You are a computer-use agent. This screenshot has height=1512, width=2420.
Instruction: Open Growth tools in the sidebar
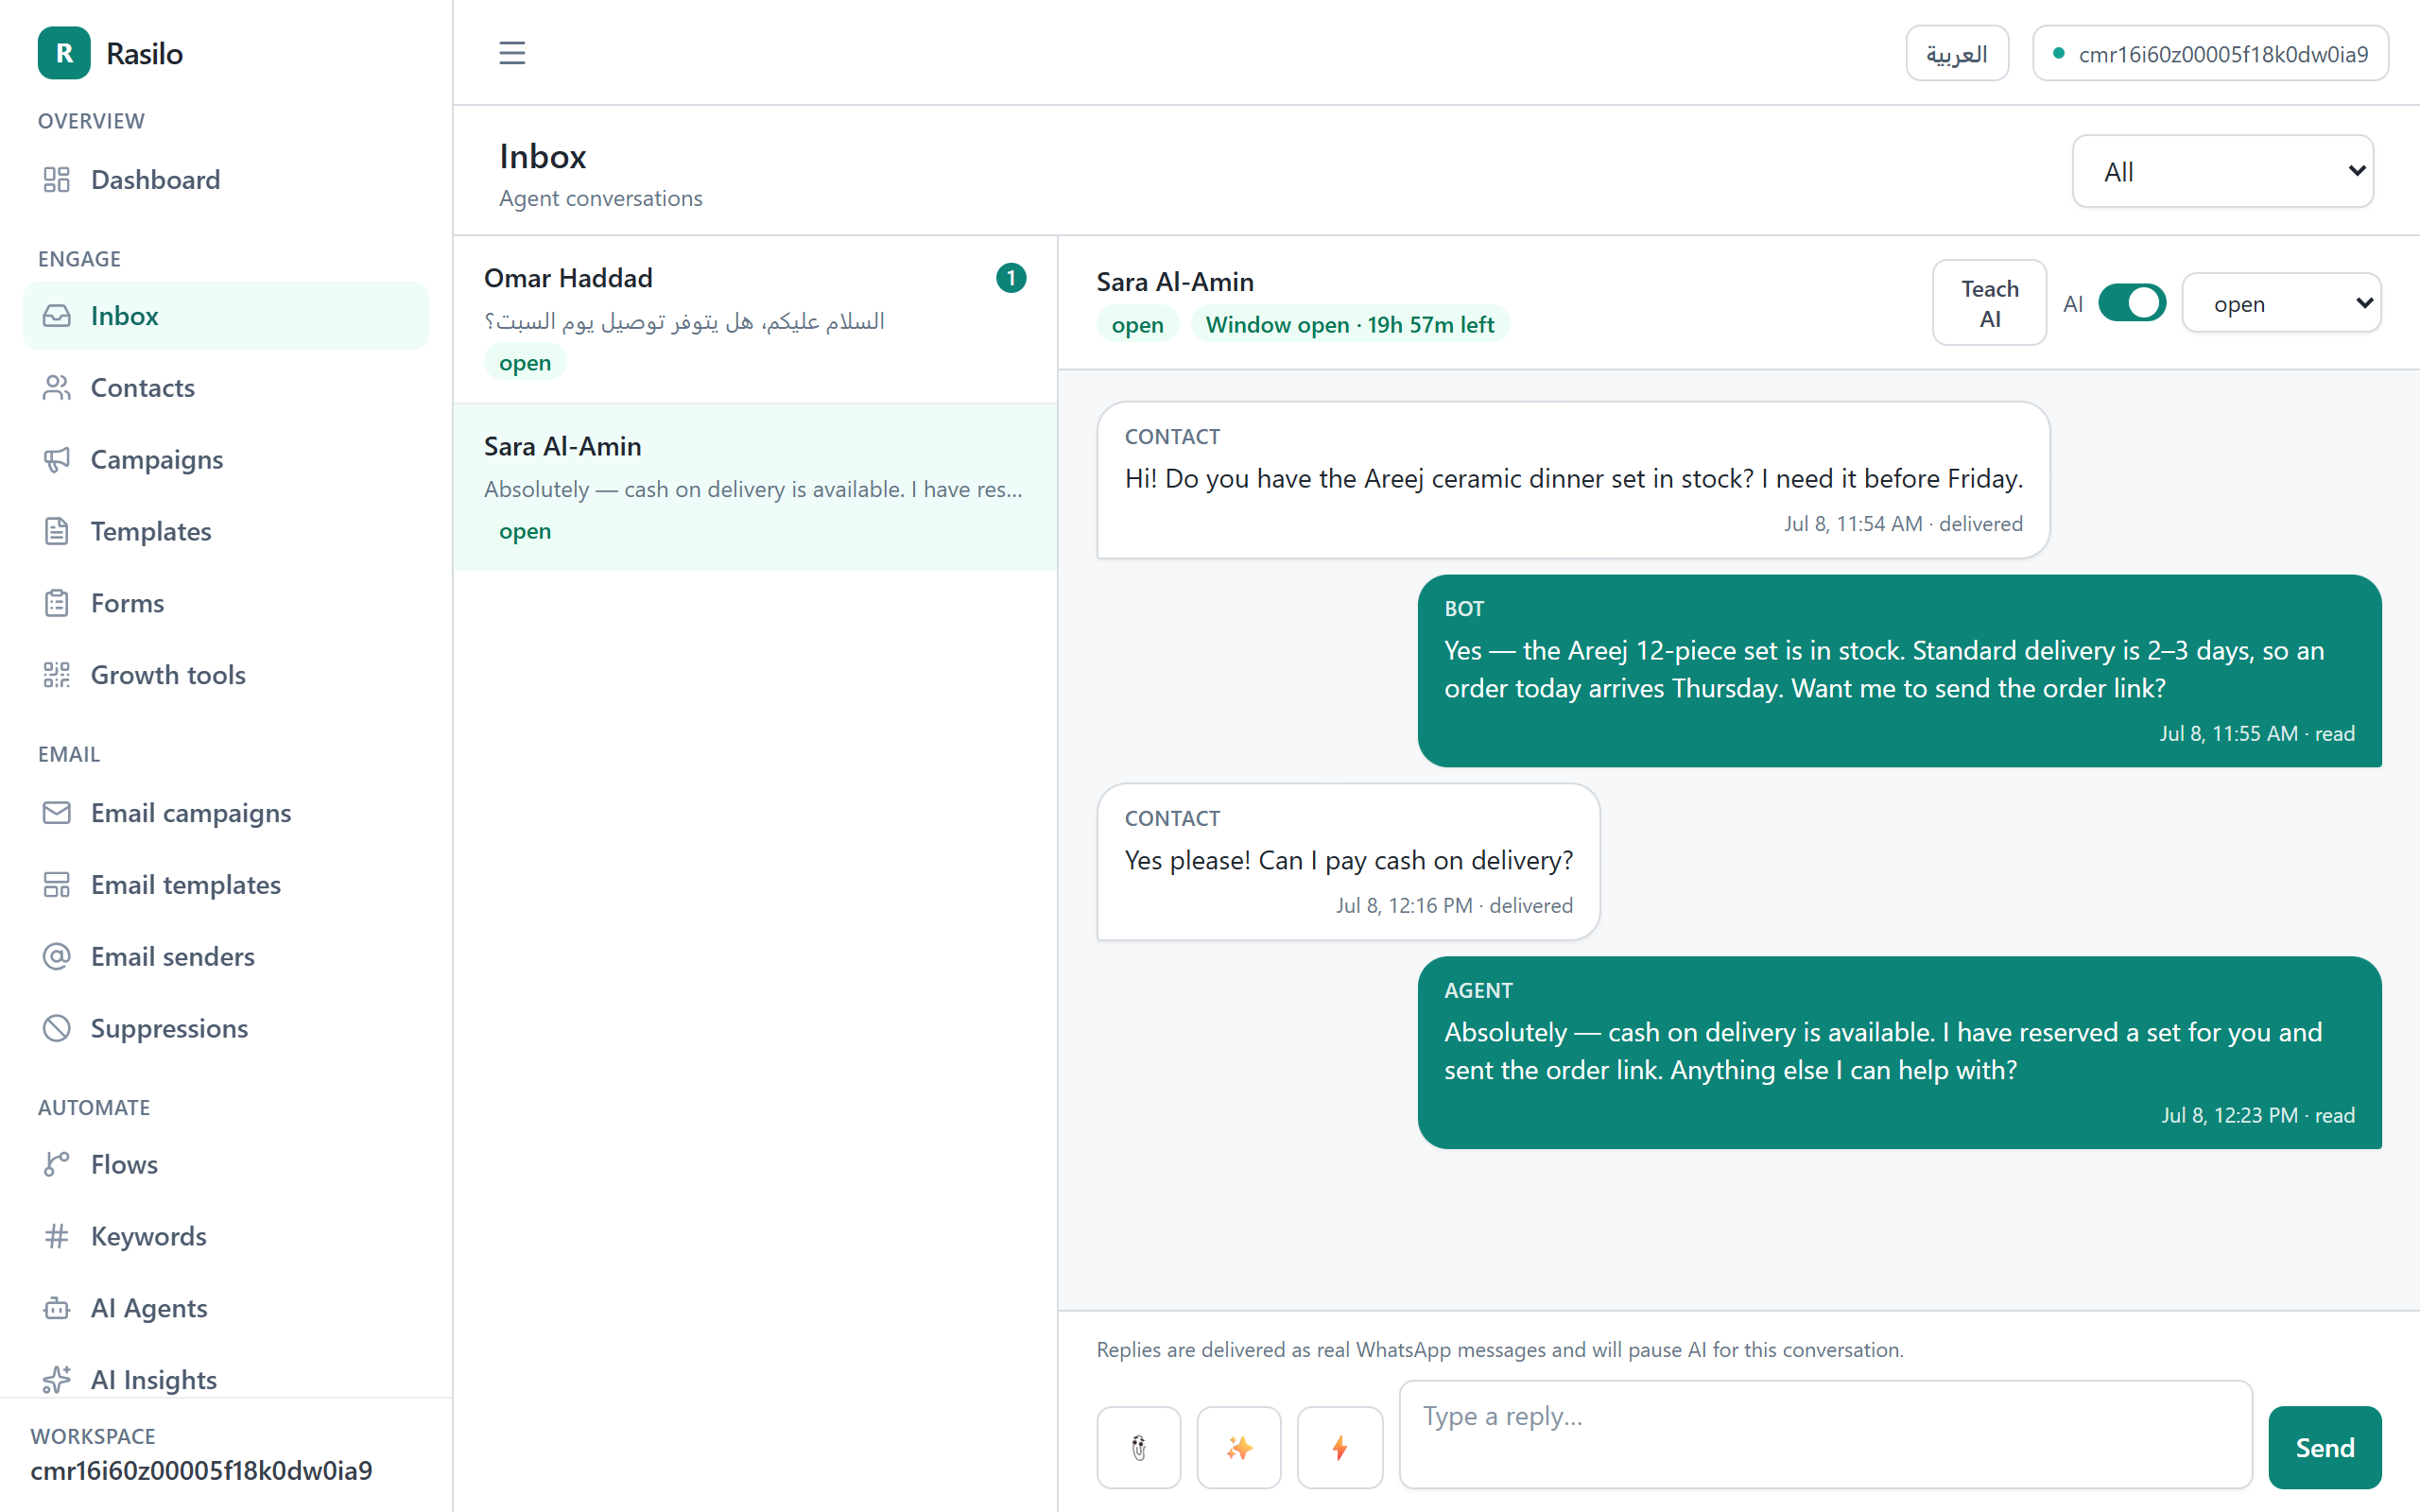[x=226, y=675]
